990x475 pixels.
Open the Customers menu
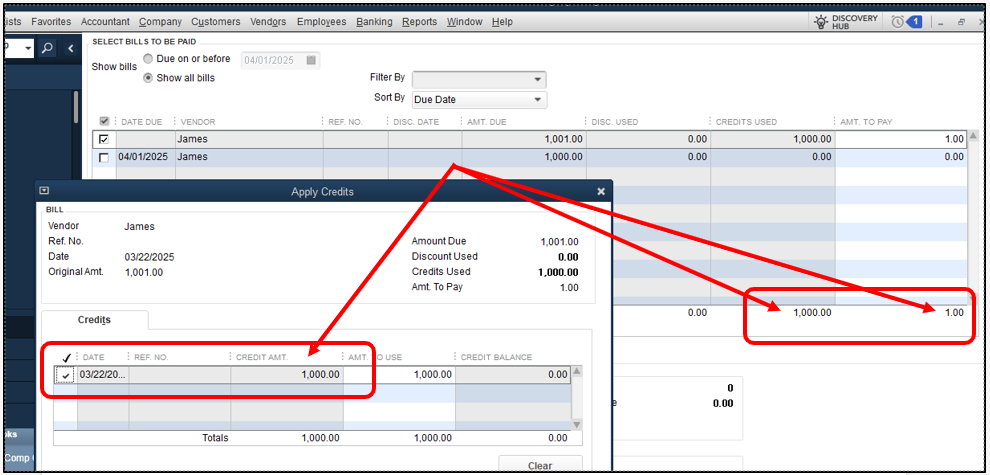click(216, 21)
